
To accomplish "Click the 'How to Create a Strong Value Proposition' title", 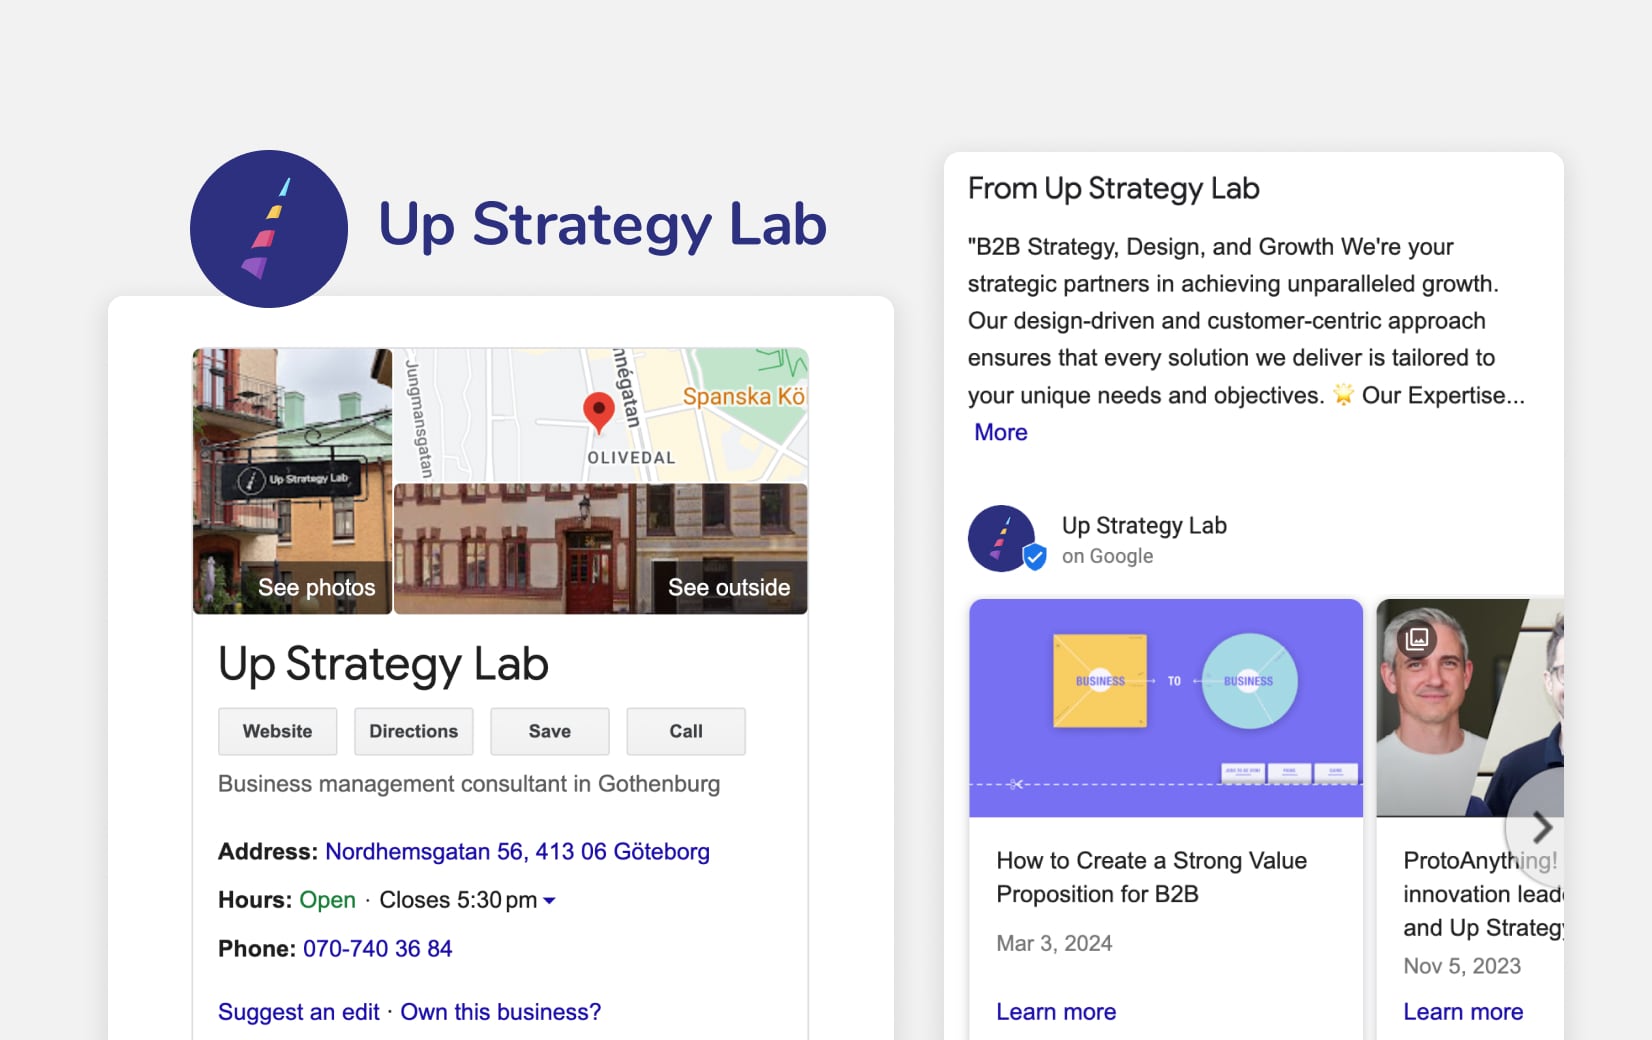I will pos(1152,877).
